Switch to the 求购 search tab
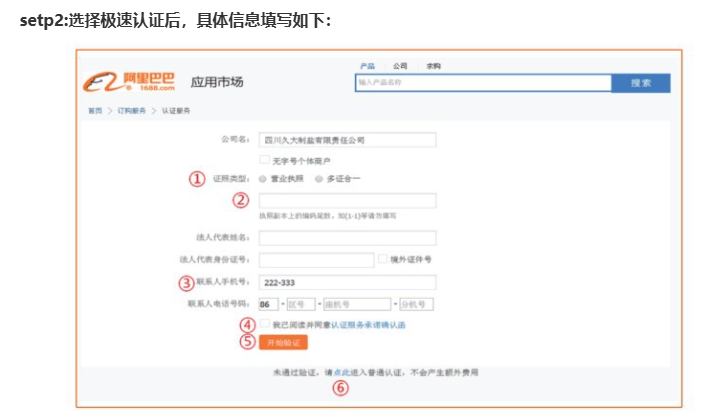The height and width of the screenshot is (414, 720). pos(433,66)
